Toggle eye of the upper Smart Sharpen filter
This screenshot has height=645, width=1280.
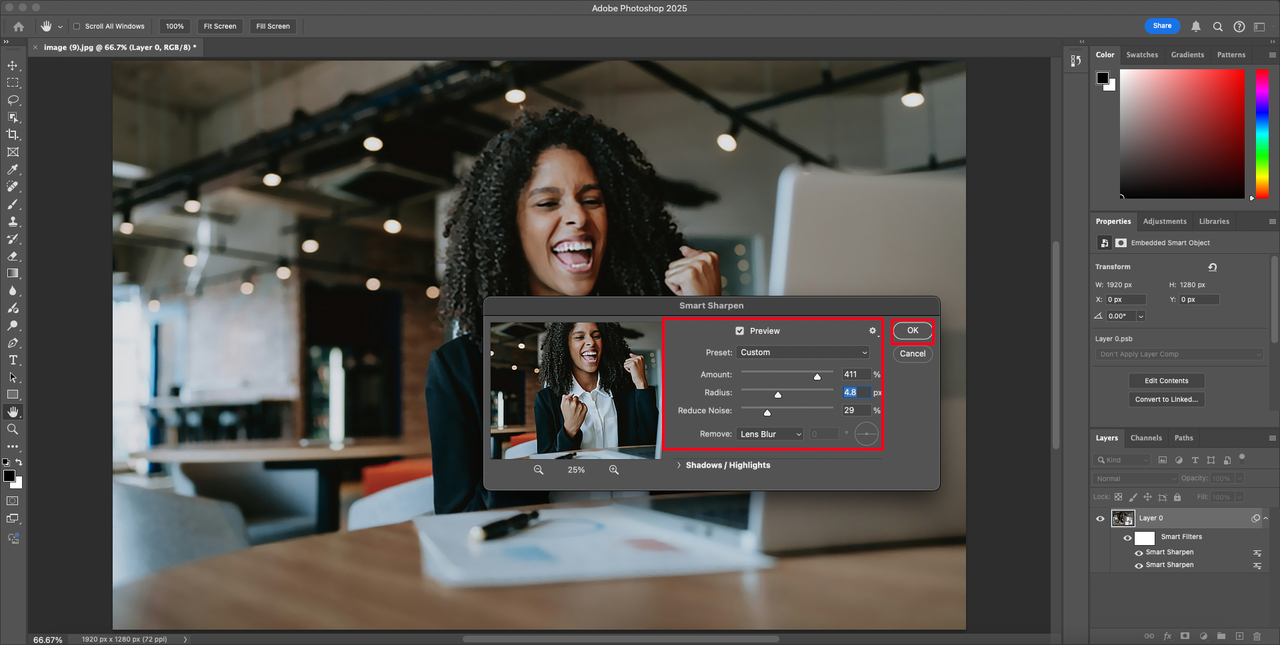pos(1139,552)
